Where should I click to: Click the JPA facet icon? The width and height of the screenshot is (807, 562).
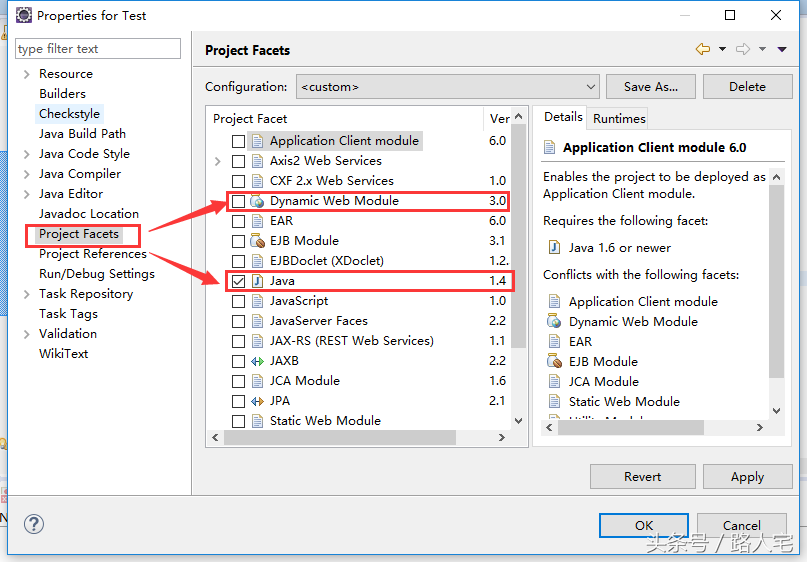coord(257,401)
